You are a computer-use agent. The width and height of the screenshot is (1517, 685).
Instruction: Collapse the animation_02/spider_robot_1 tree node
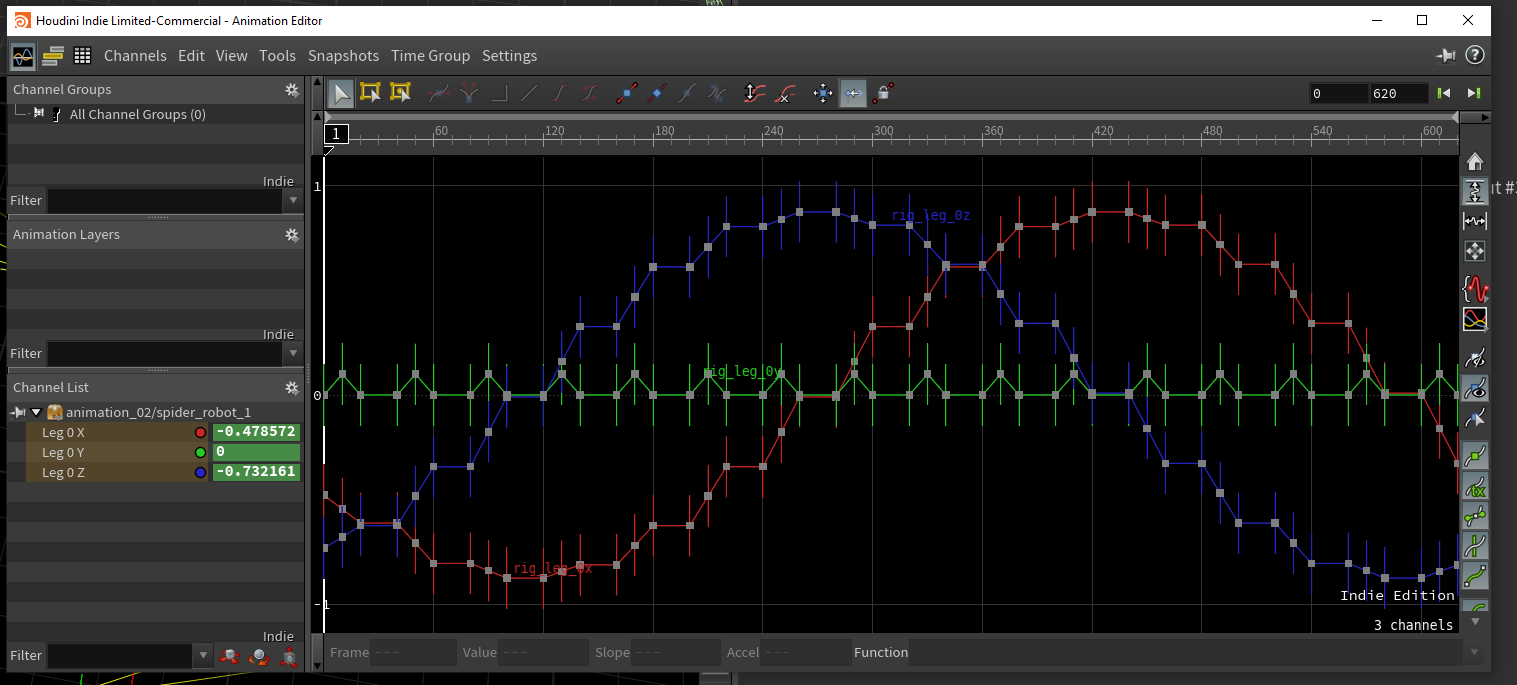[36, 412]
